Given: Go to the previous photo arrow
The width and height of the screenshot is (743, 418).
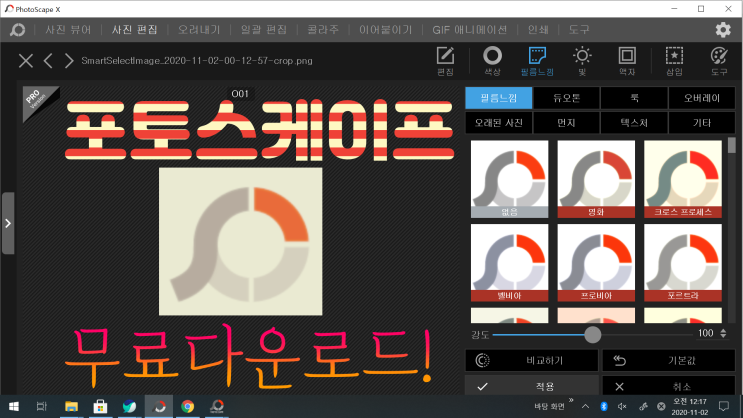Looking at the screenshot, I should pyautogui.click(x=48, y=61).
